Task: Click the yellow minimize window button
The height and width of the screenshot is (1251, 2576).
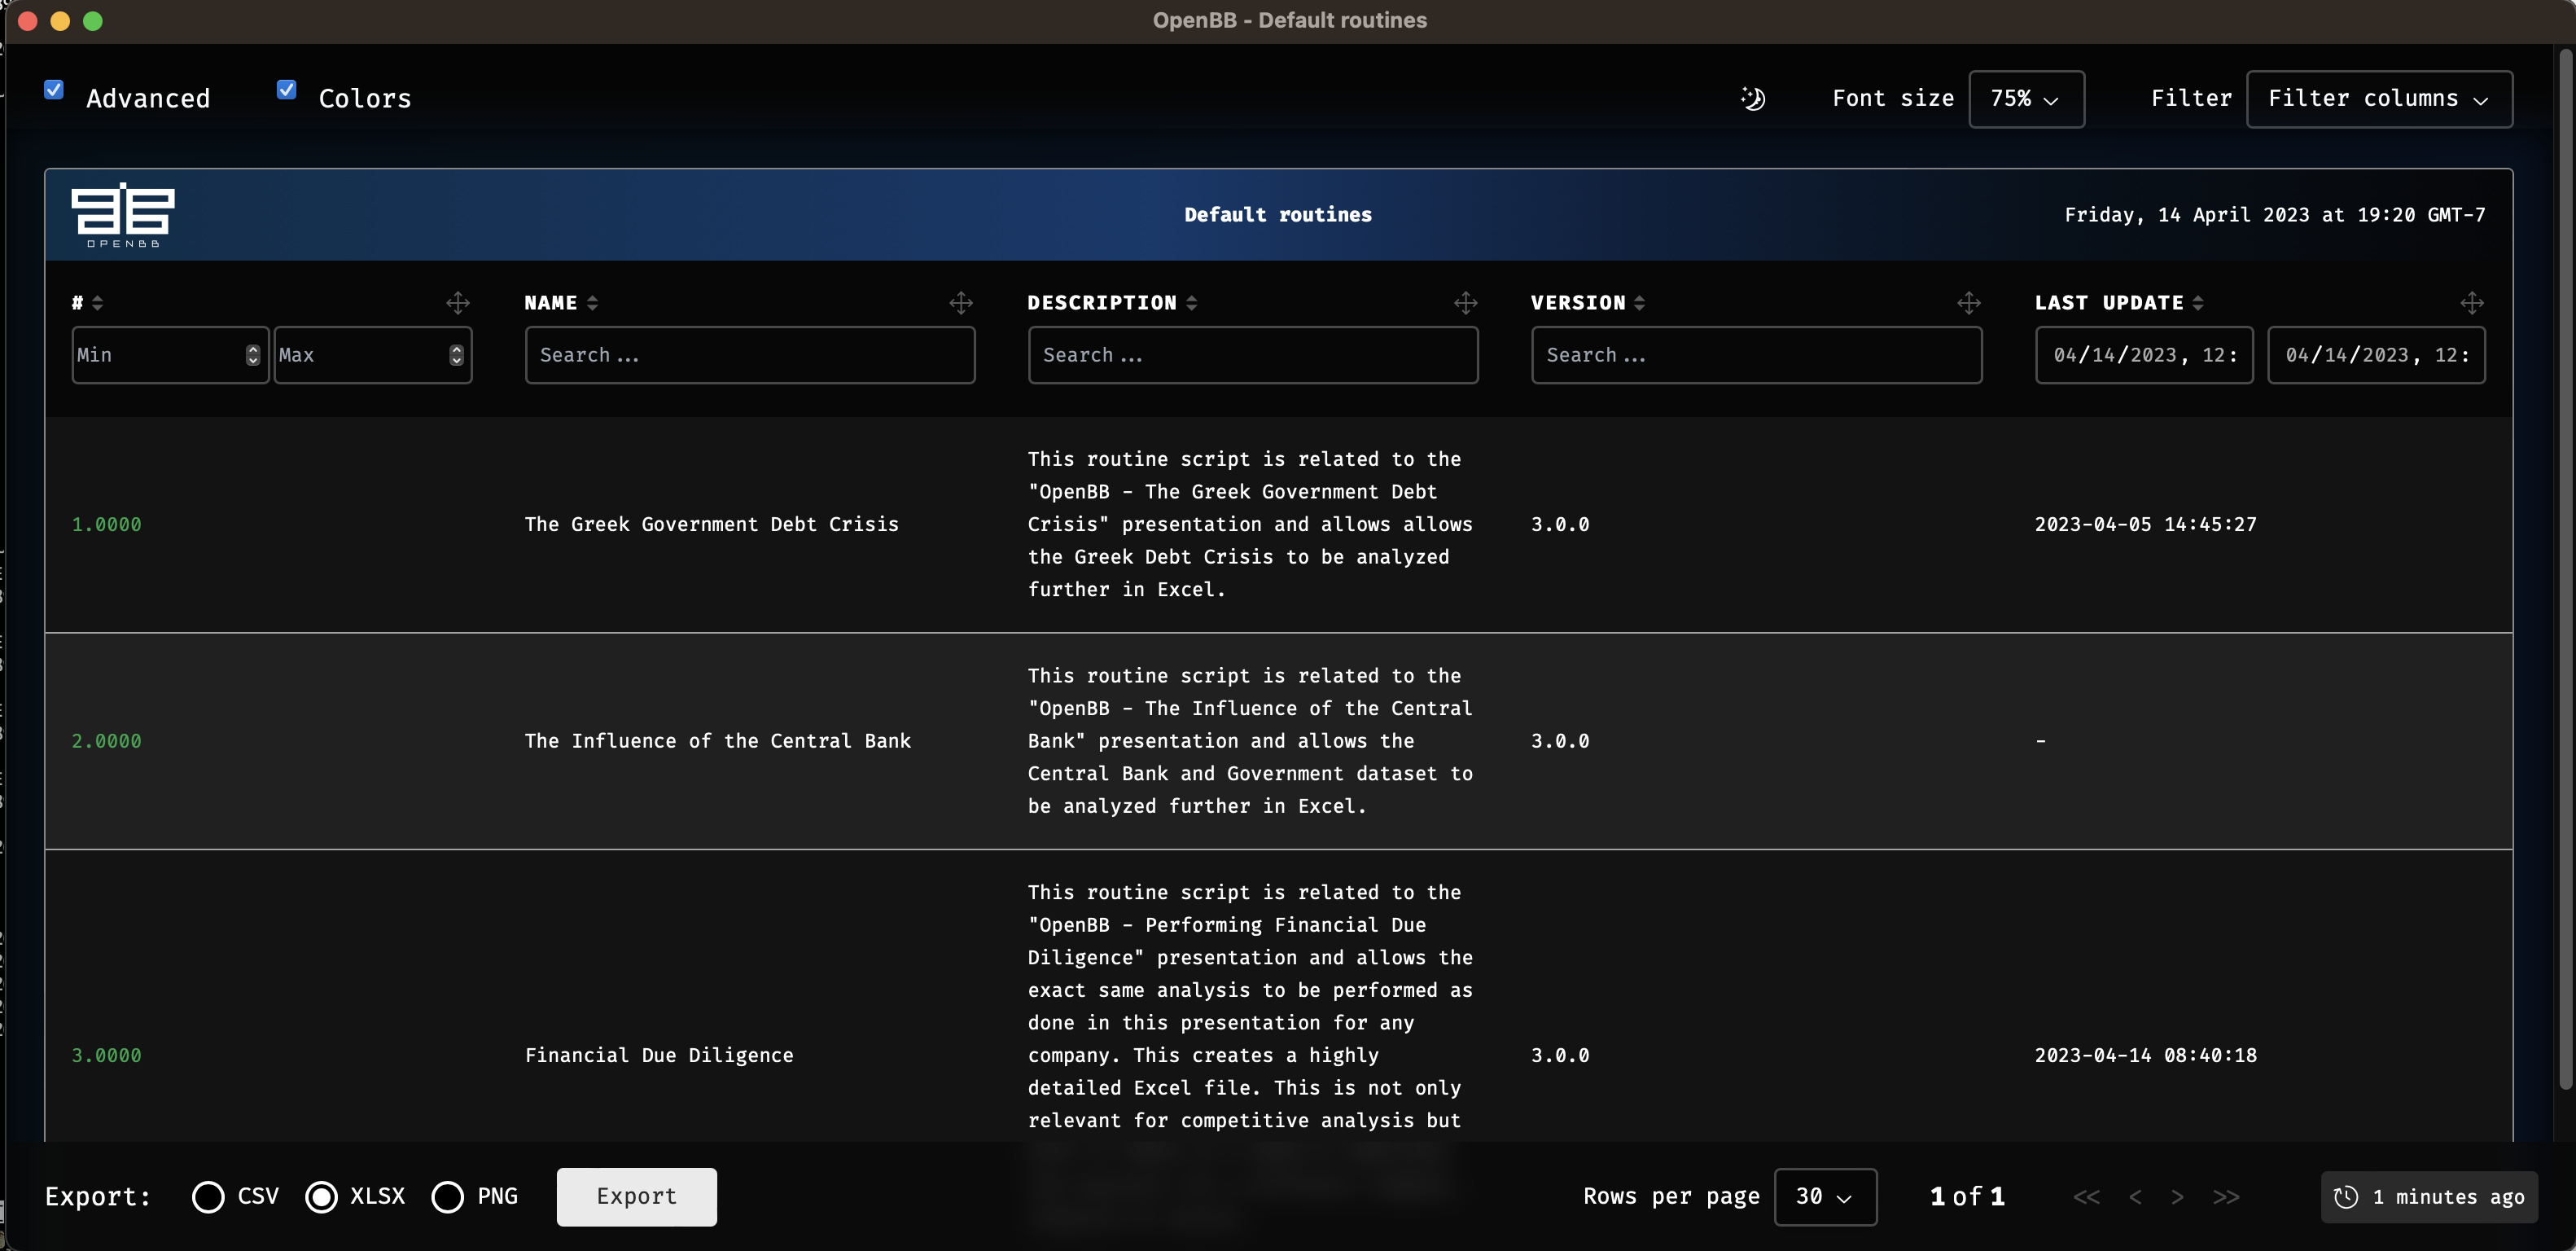Action: point(60,21)
